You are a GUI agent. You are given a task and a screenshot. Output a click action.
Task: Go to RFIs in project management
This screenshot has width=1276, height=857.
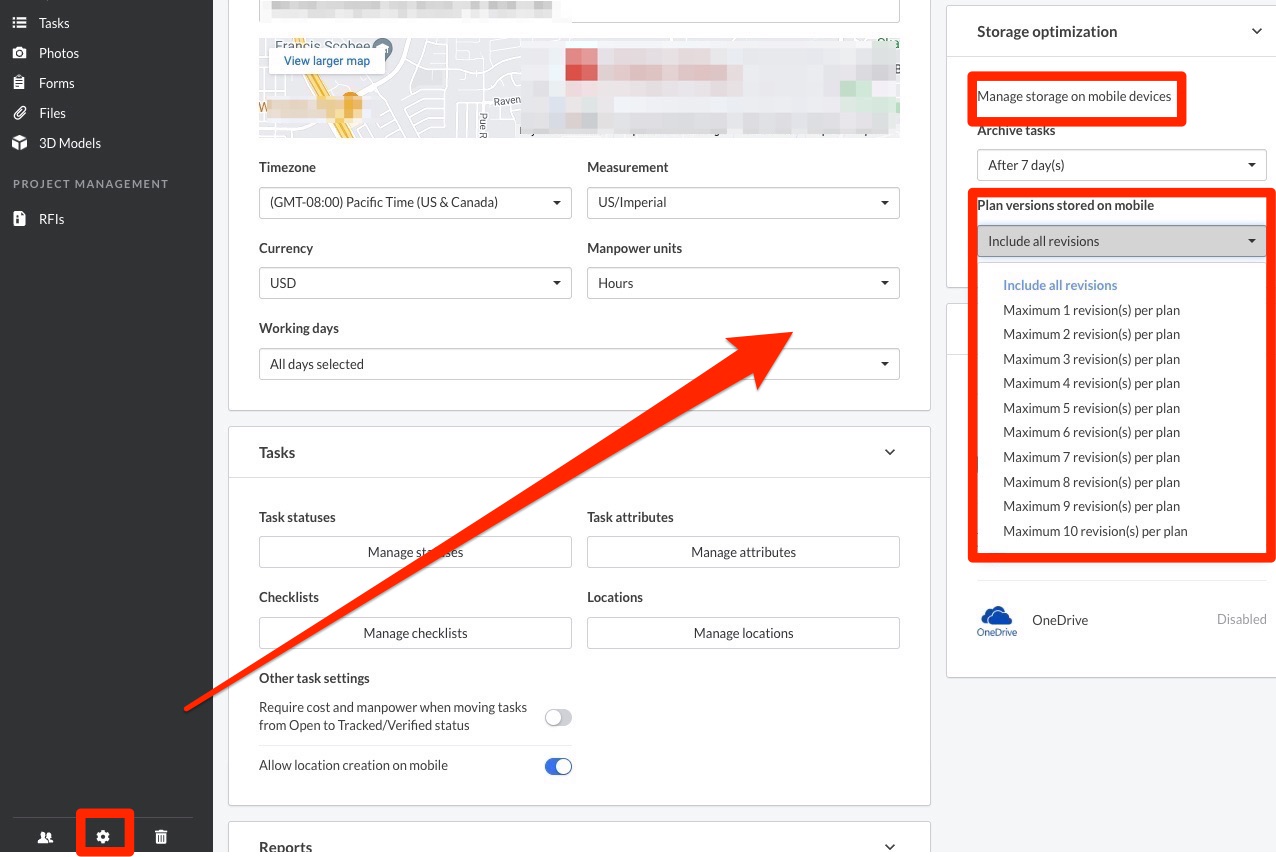pyautogui.click(x=51, y=219)
